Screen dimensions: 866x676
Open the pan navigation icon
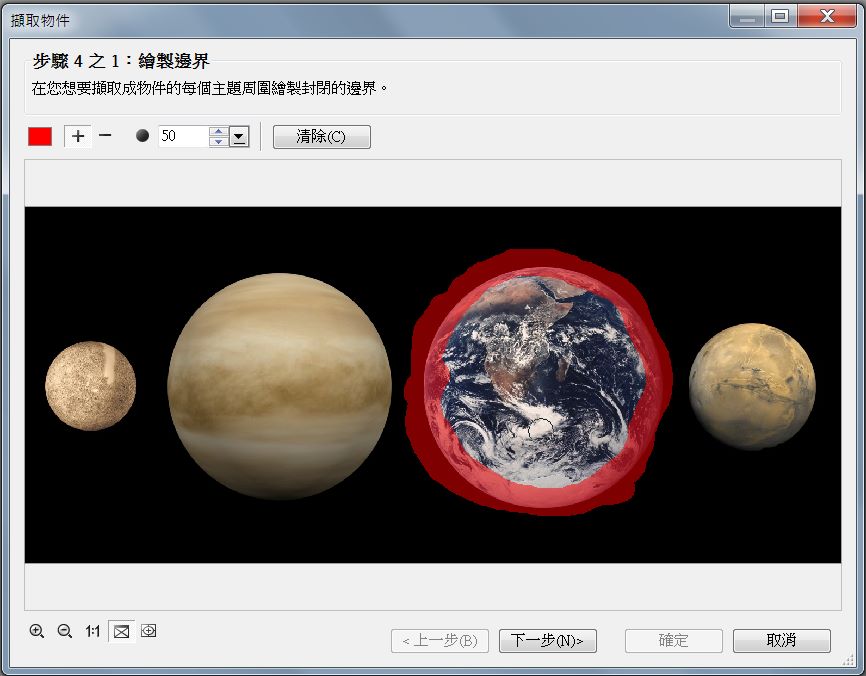click(147, 631)
